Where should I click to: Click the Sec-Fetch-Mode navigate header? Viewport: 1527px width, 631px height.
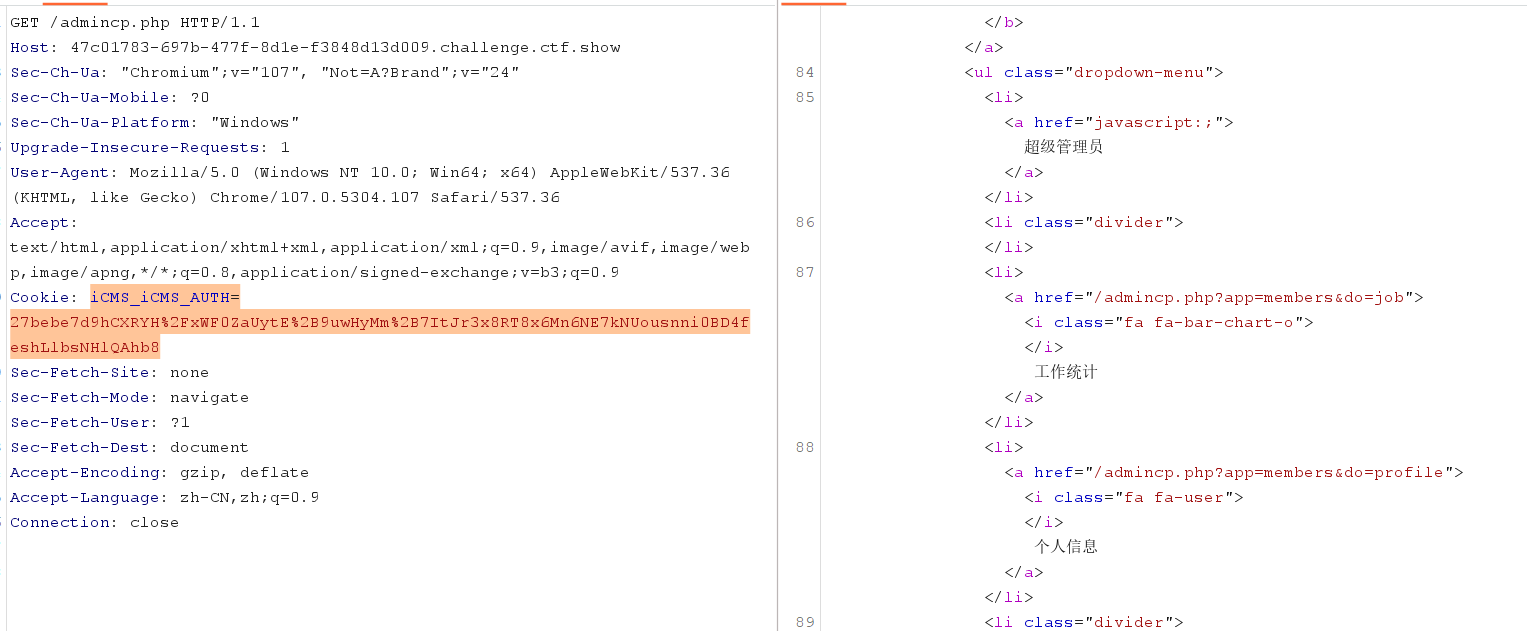click(x=129, y=397)
